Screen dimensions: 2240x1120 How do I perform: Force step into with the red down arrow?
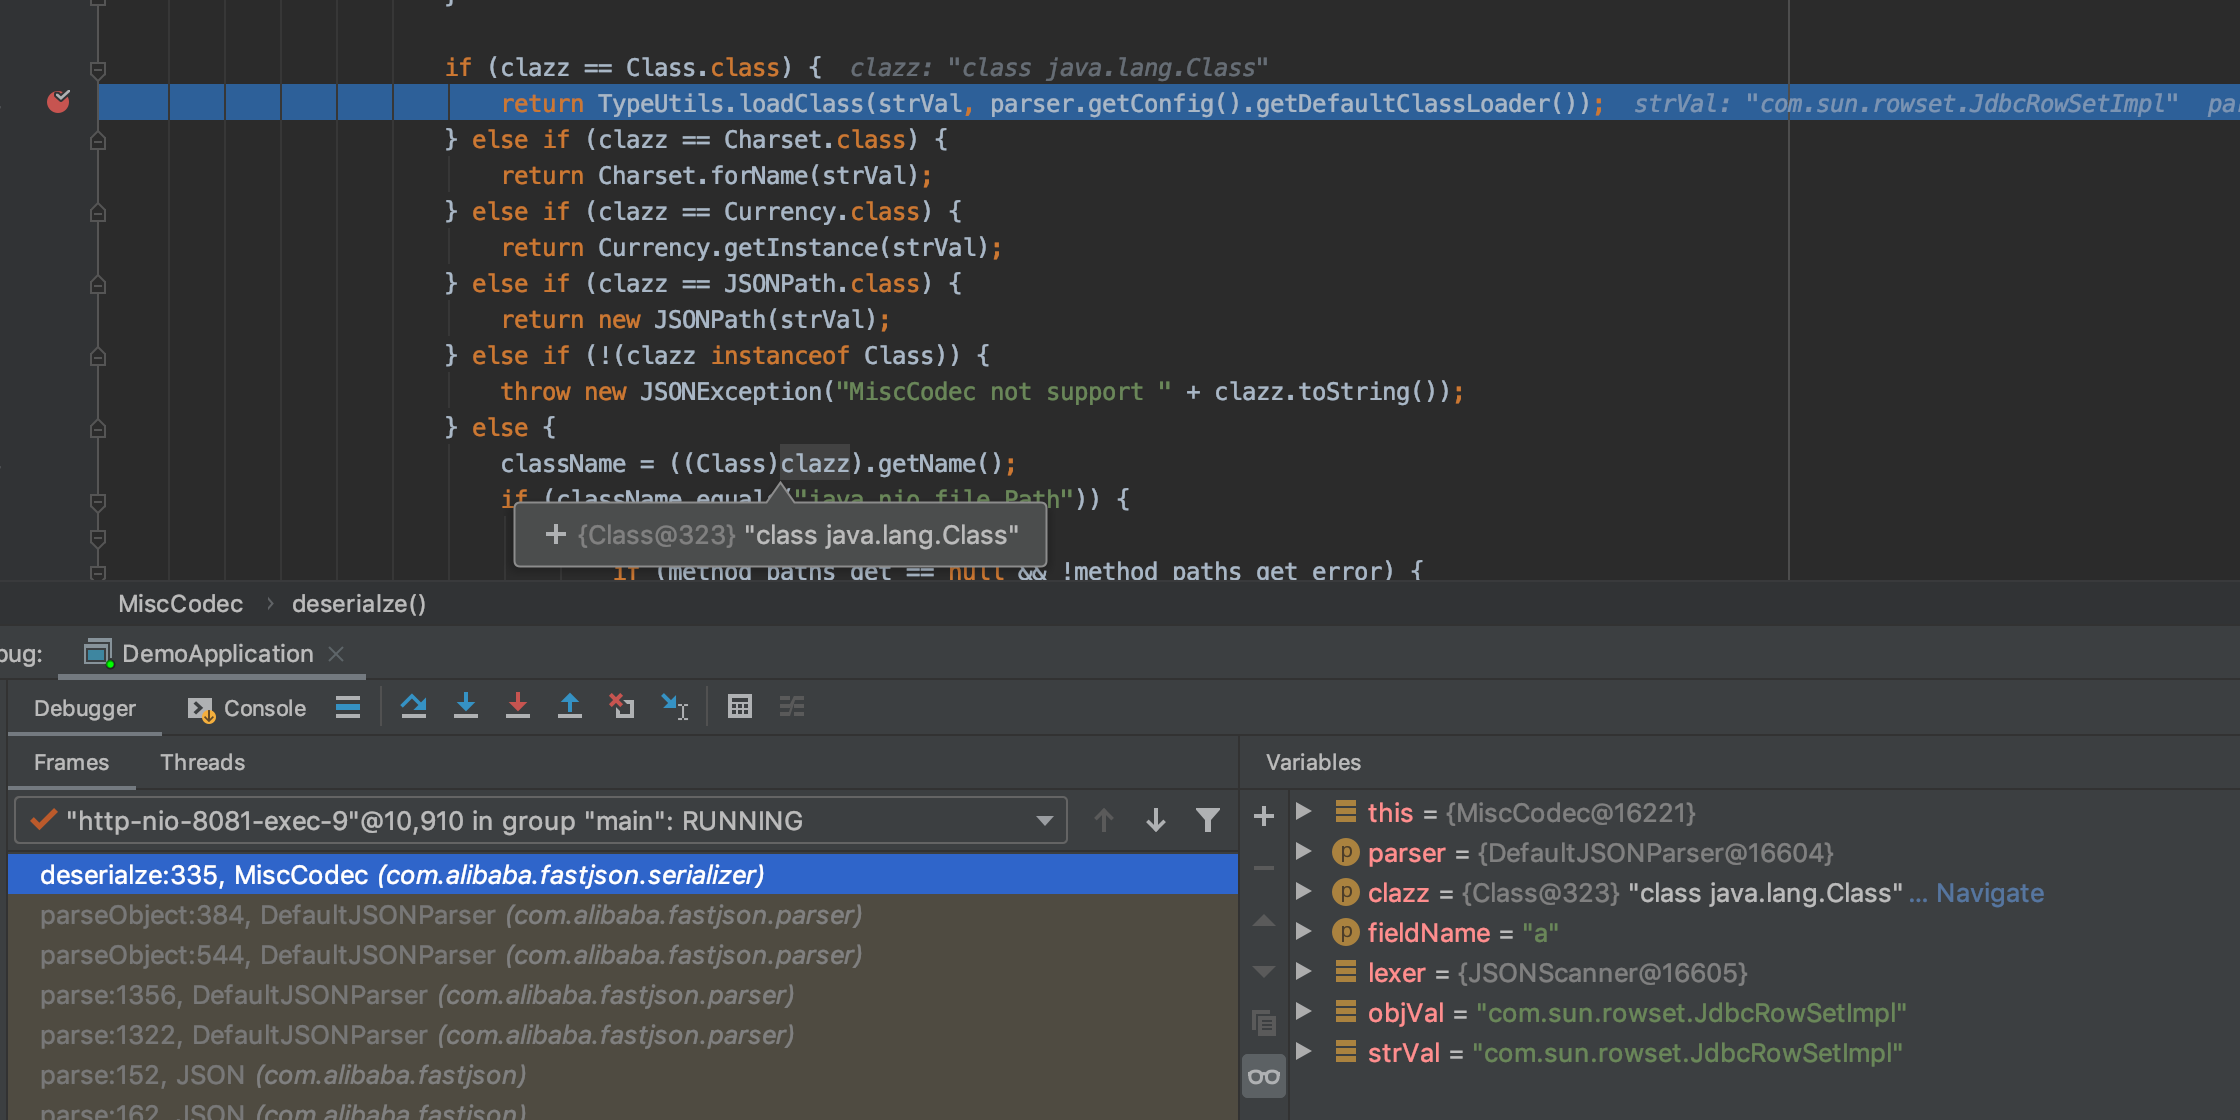pyautogui.click(x=518, y=707)
